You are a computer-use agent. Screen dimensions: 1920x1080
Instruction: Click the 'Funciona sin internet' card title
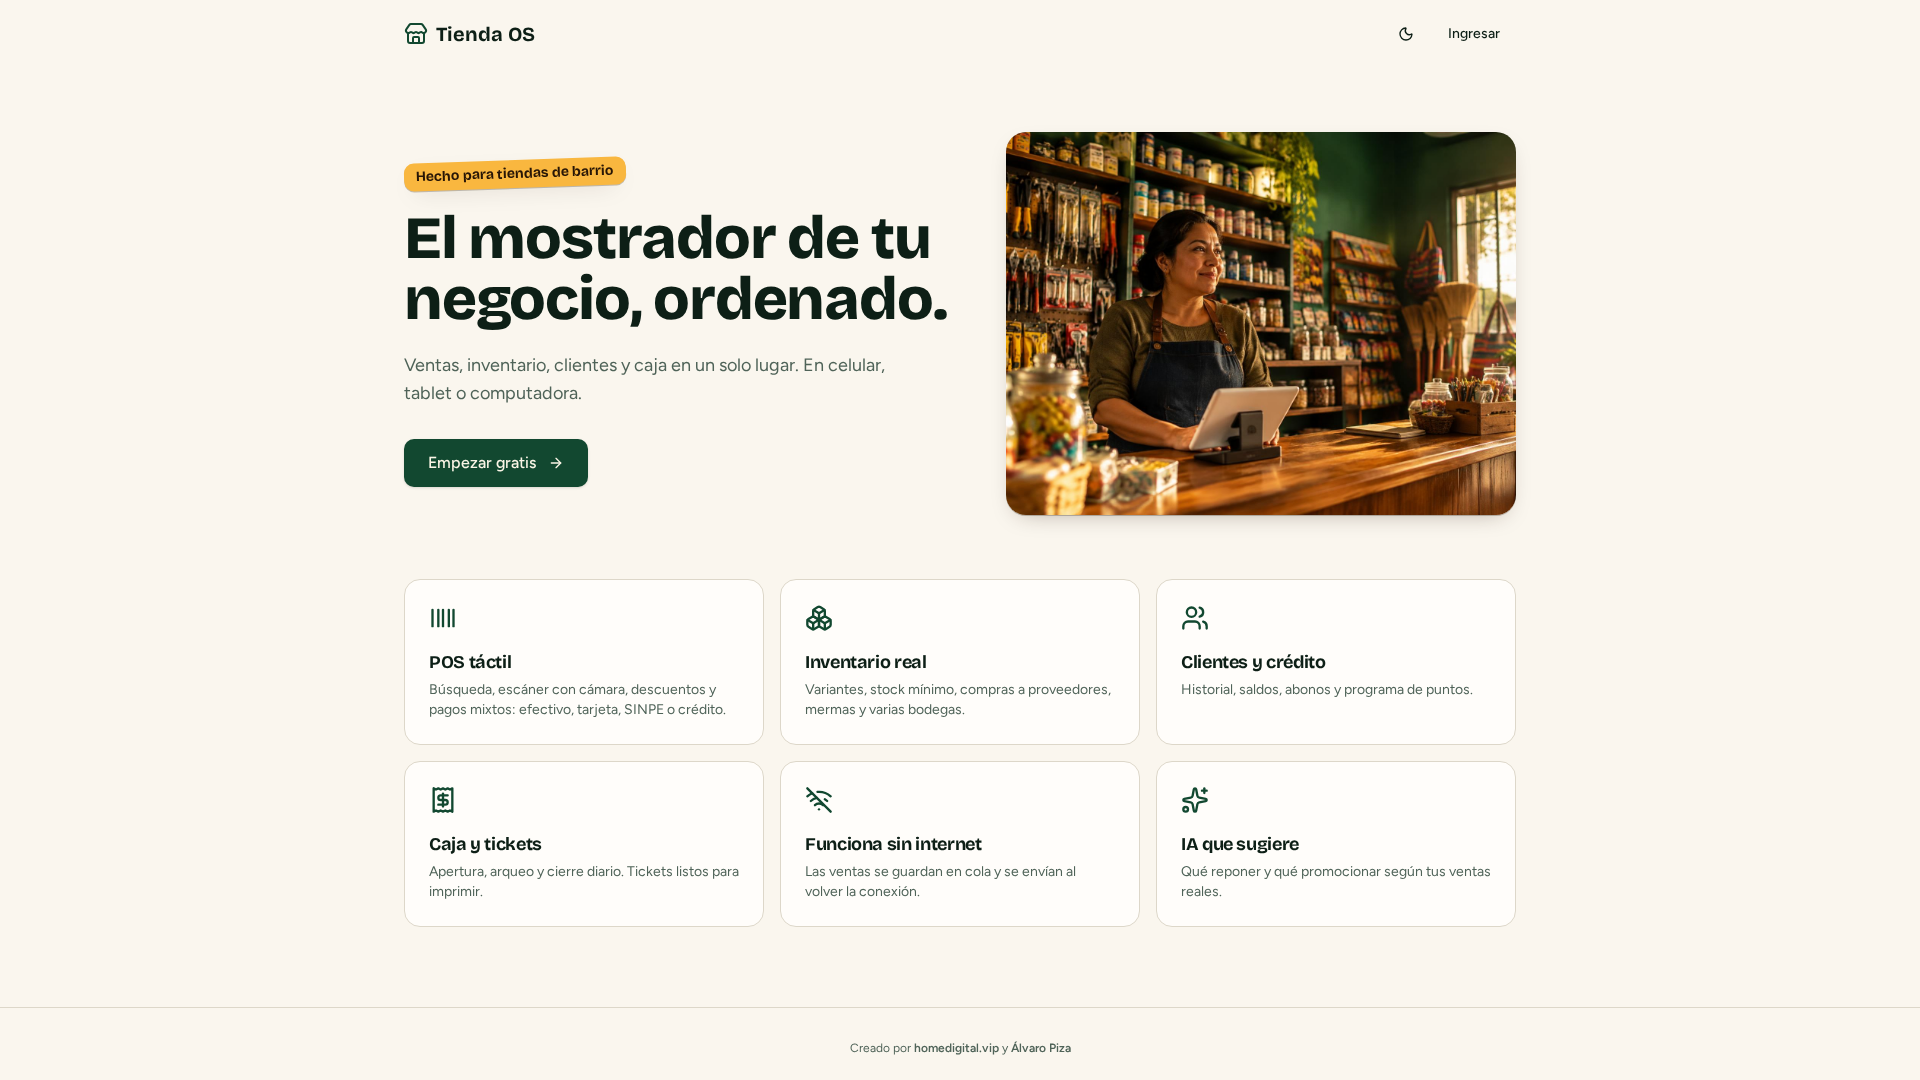pos(893,844)
